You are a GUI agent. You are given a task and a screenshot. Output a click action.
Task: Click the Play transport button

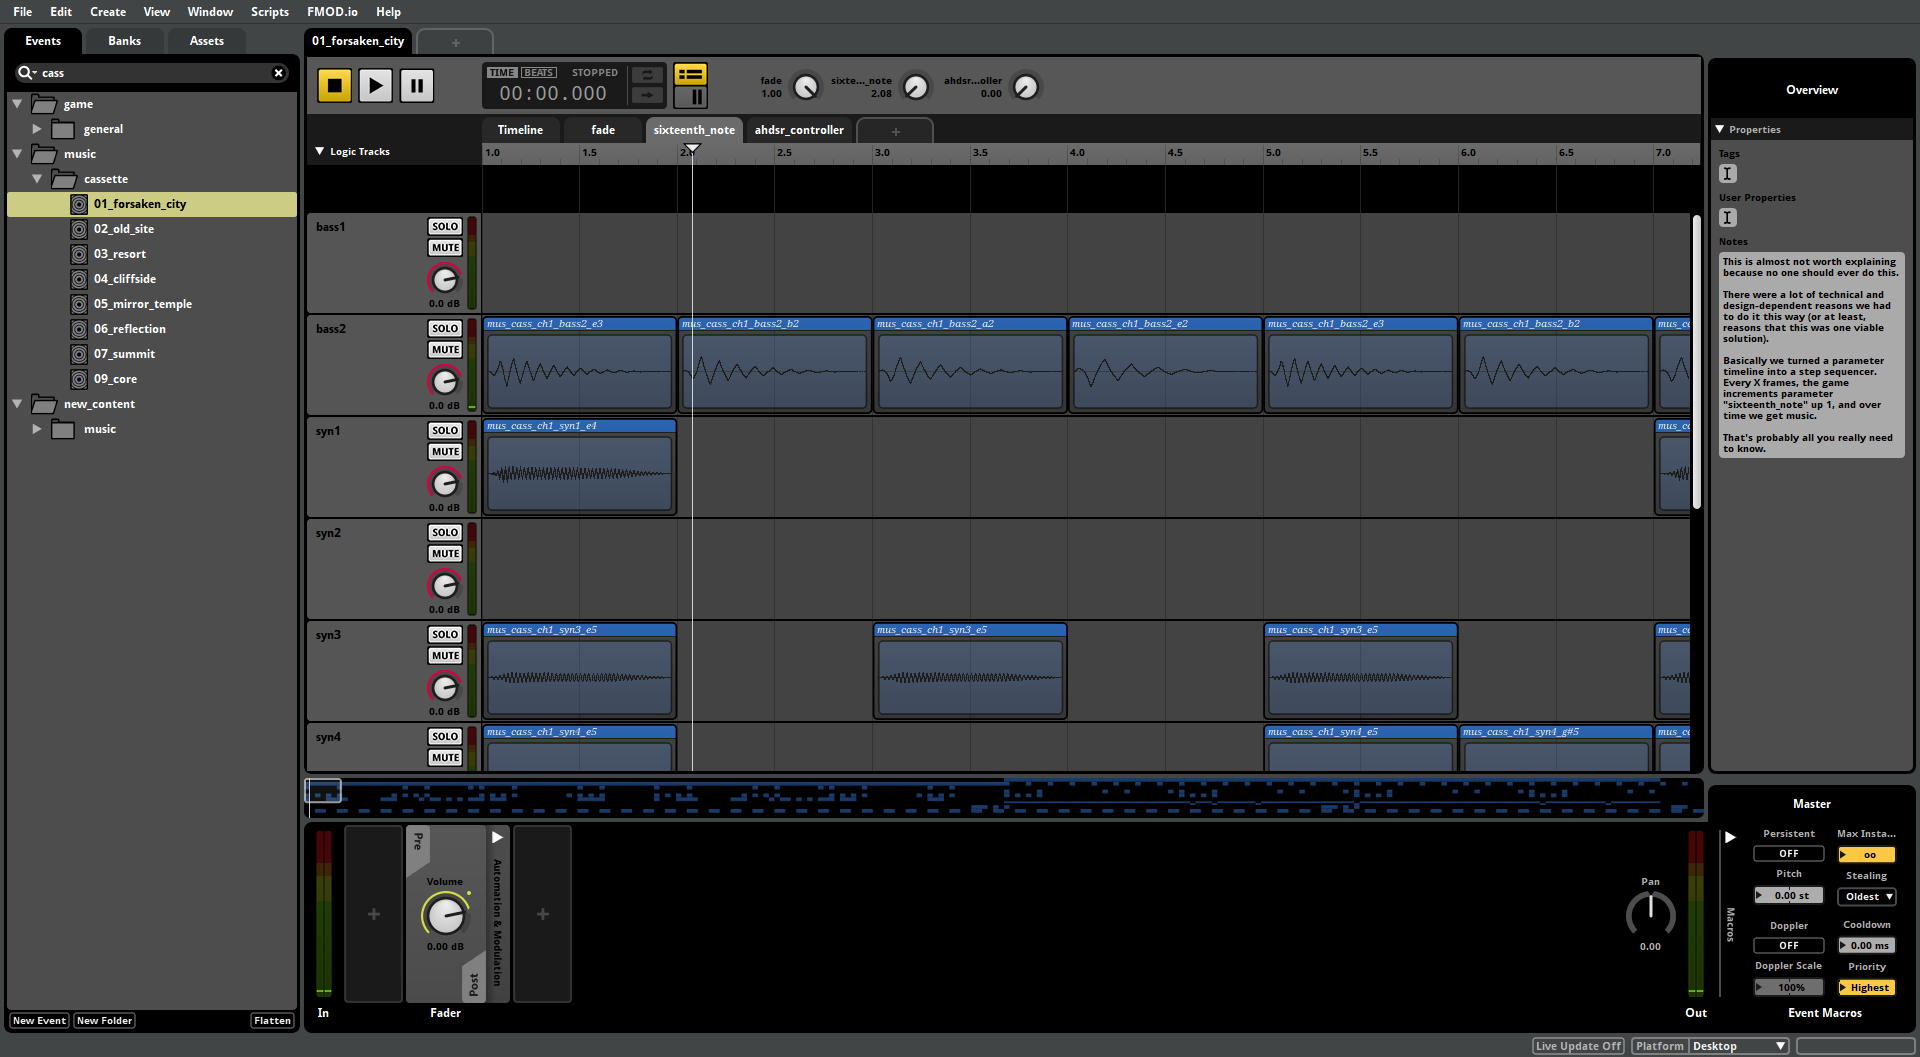pyautogui.click(x=375, y=86)
